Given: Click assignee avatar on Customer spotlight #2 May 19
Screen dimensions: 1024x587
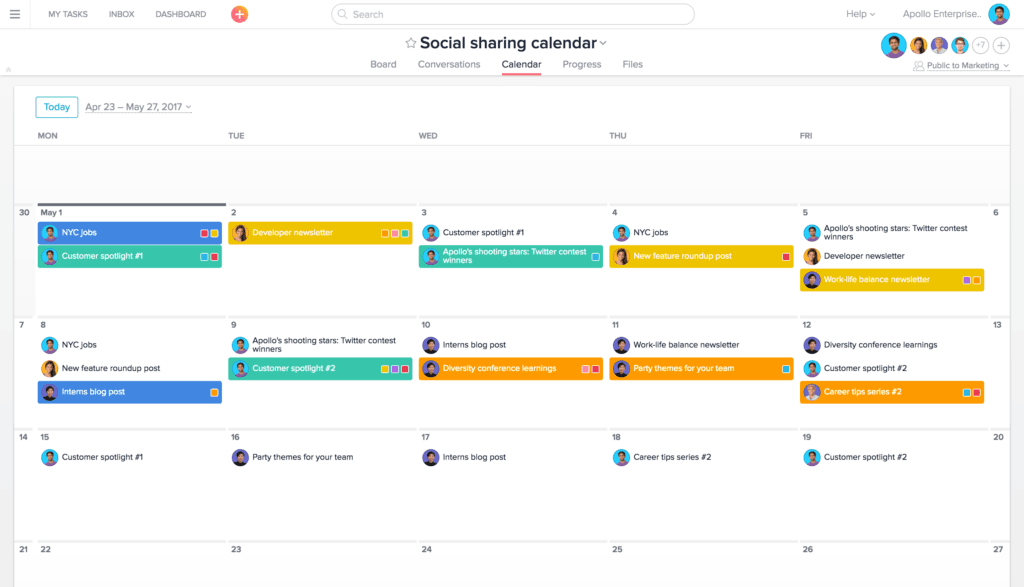Looking at the screenshot, I should tap(812, 458).
